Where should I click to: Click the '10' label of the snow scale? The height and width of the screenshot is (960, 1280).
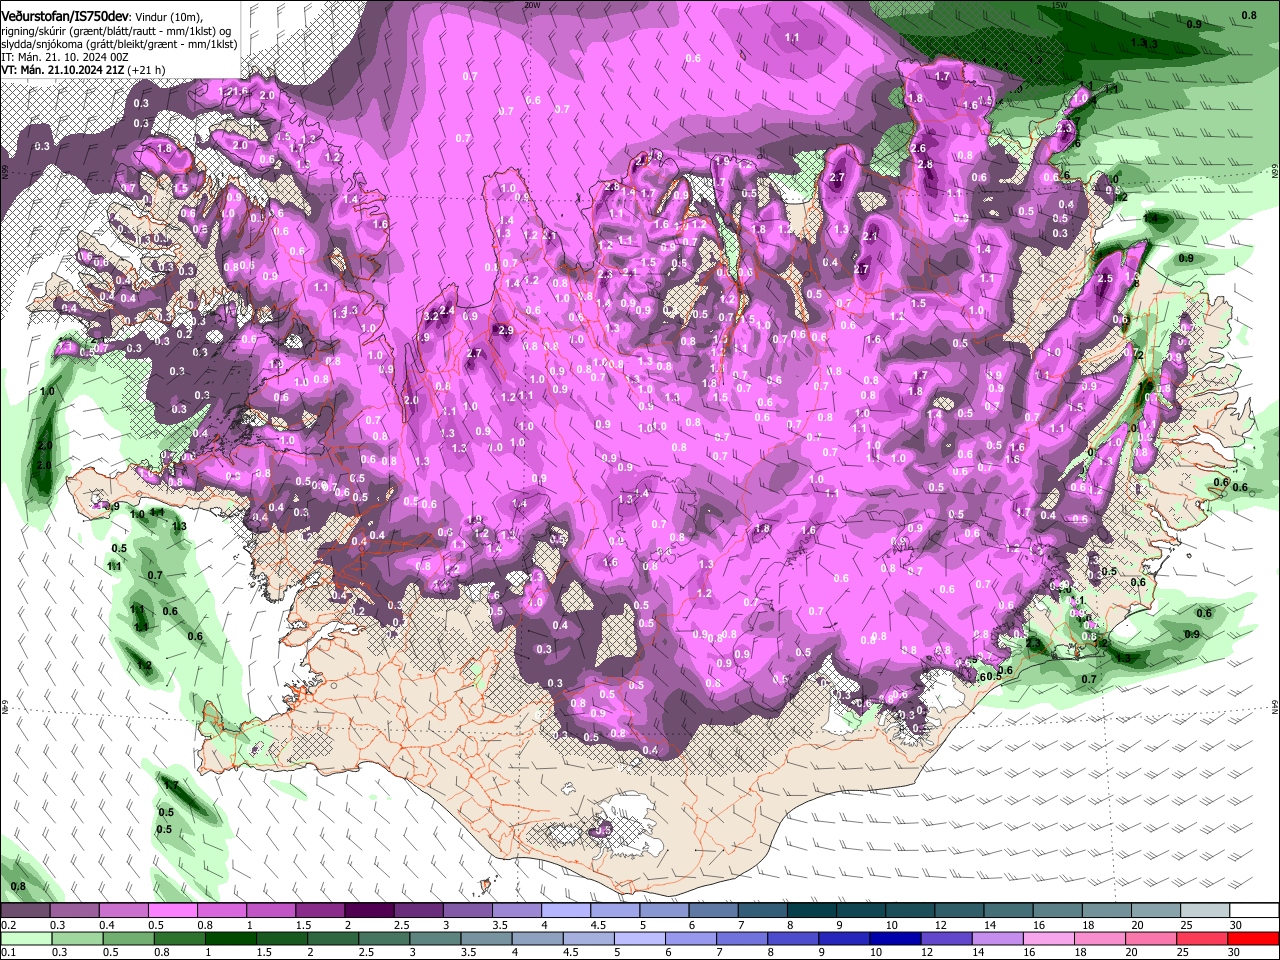tap(892, 925)
